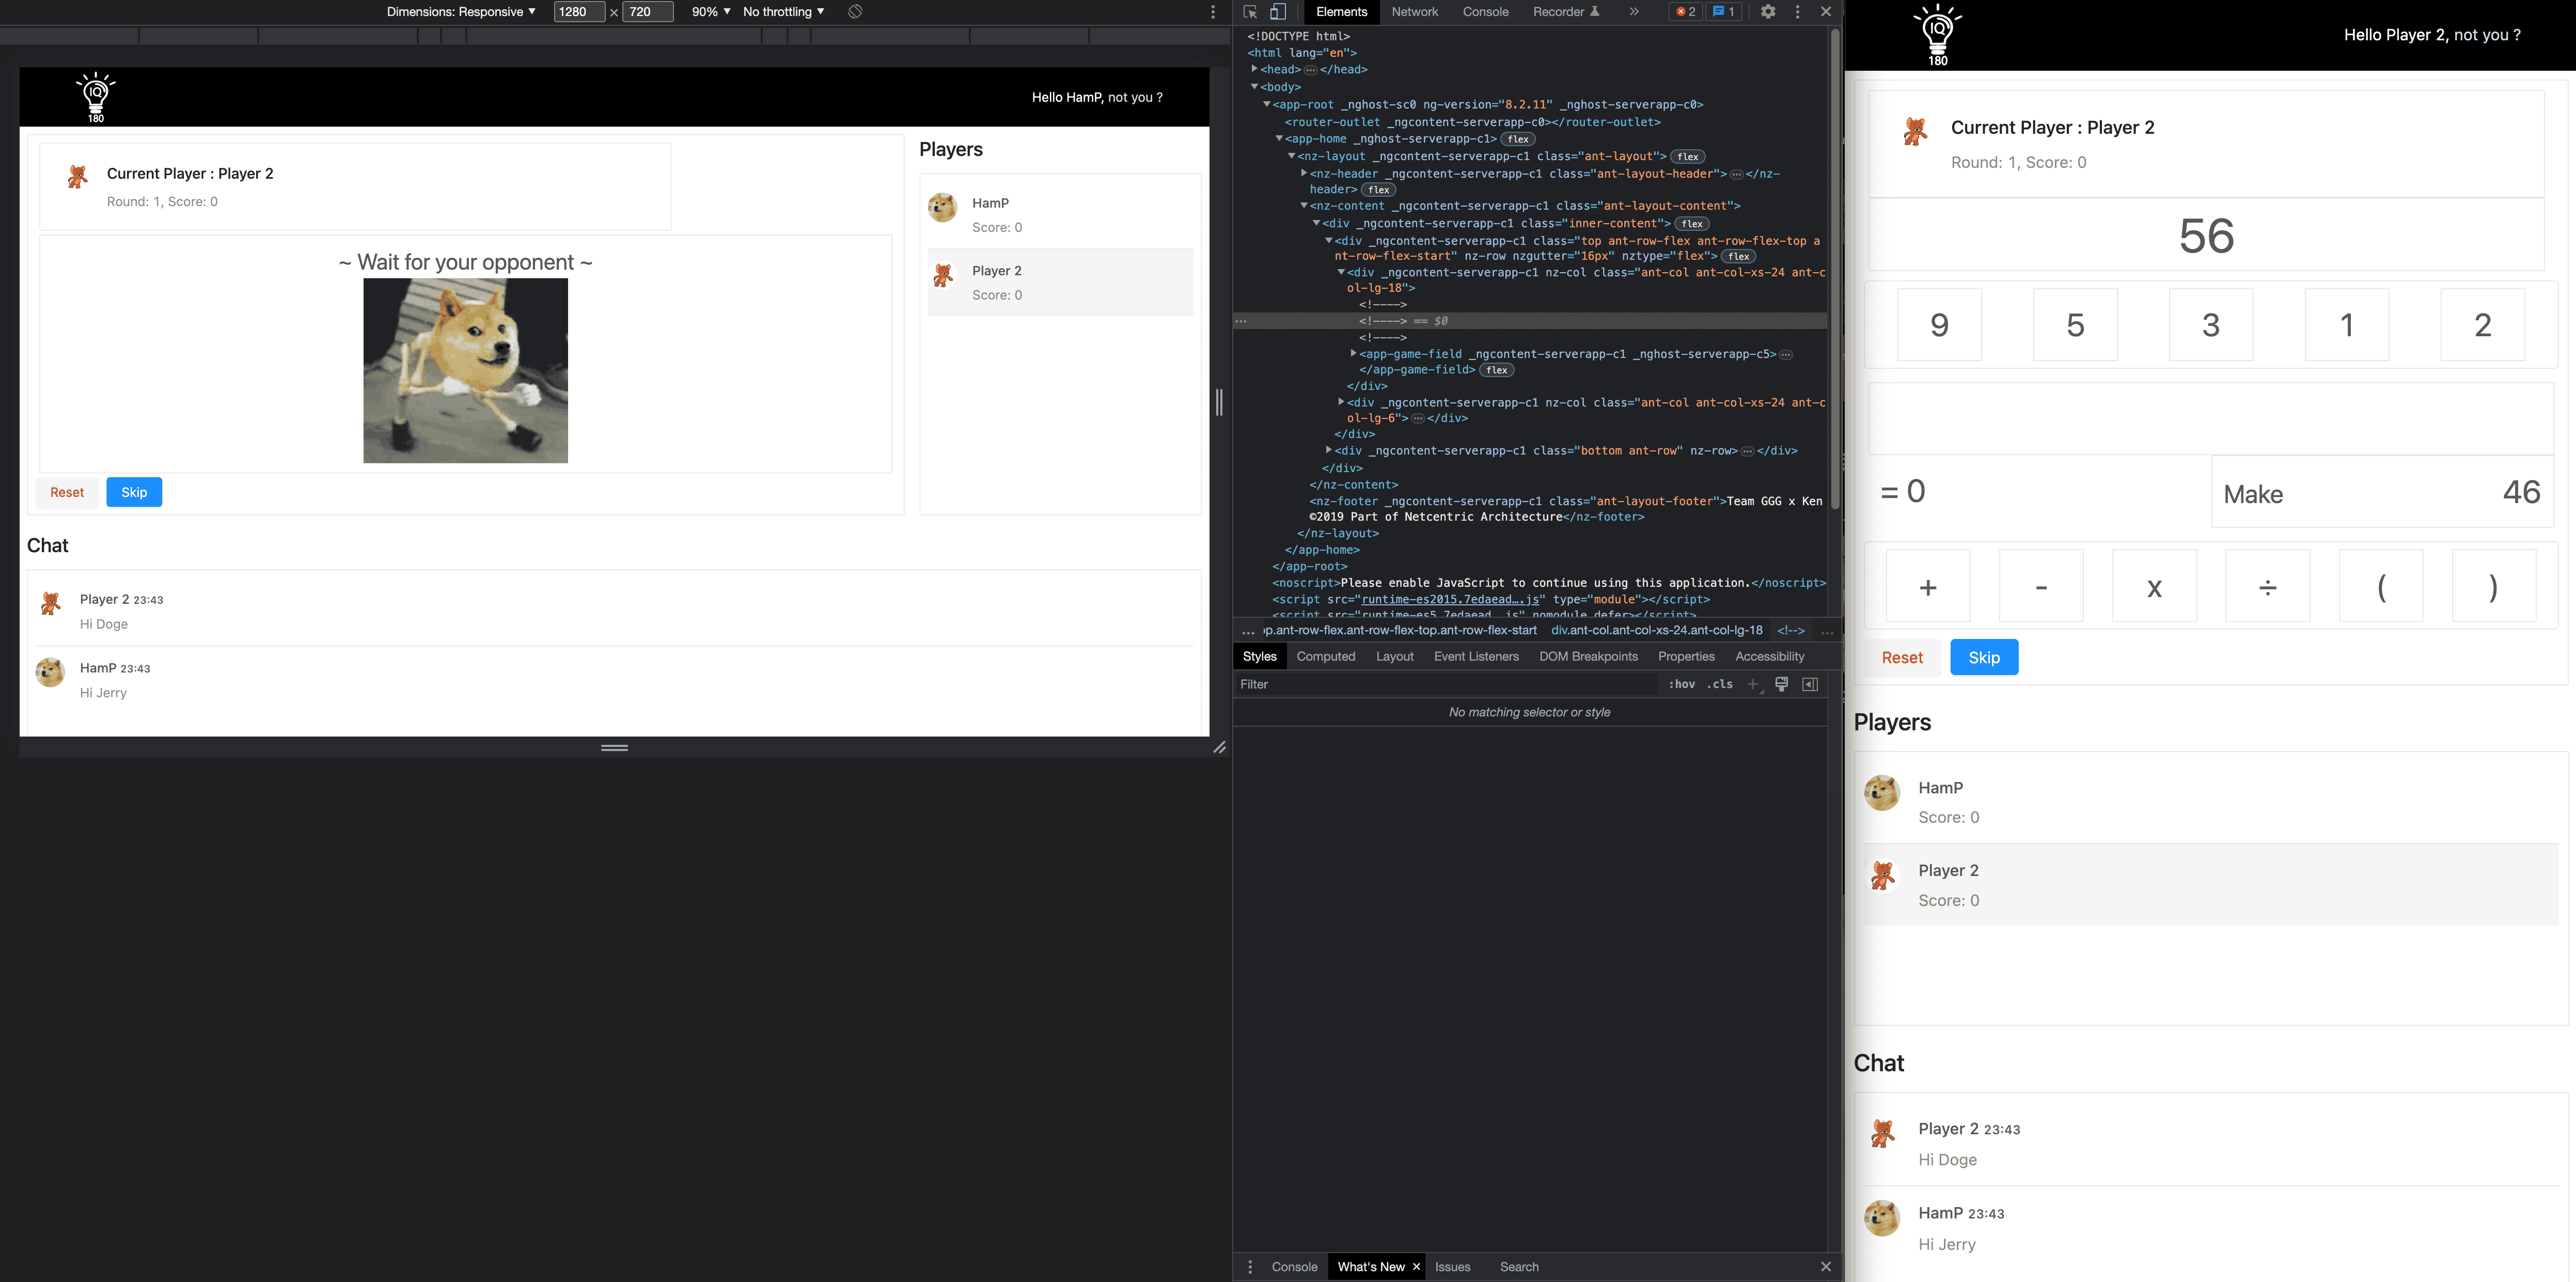Screen dimensions: 2576x1282
Task: Open DevTools settings gear
Action: coord(1768,12)
